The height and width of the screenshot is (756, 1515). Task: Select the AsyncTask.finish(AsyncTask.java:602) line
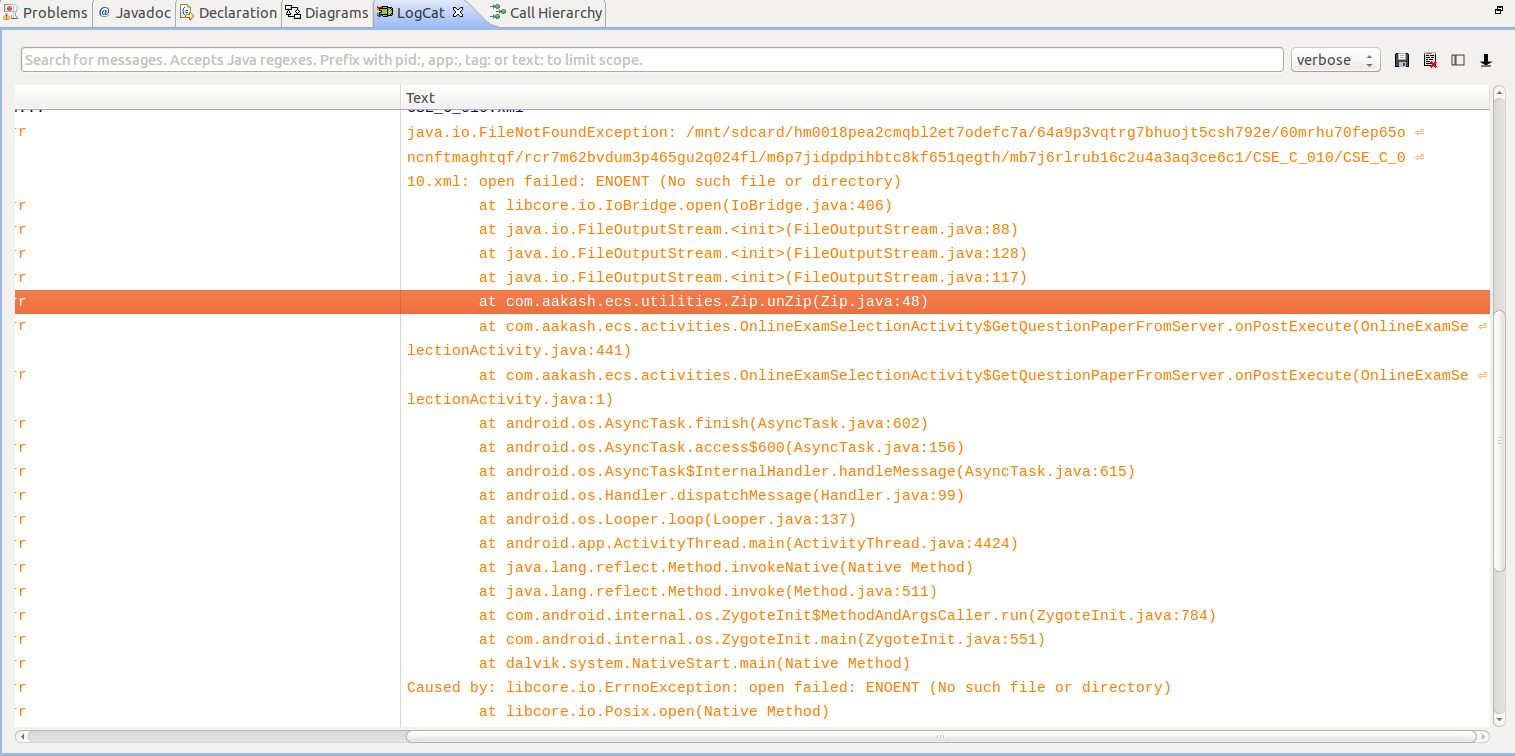752,423
